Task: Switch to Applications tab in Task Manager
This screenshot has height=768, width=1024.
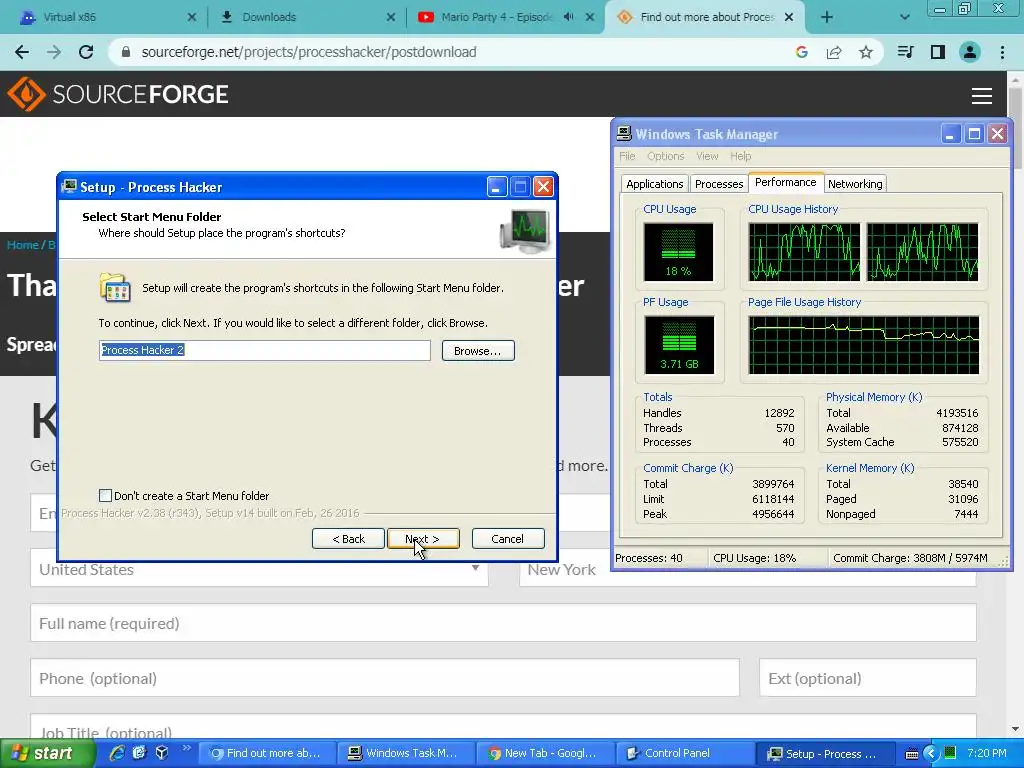Action: (654, 184)
